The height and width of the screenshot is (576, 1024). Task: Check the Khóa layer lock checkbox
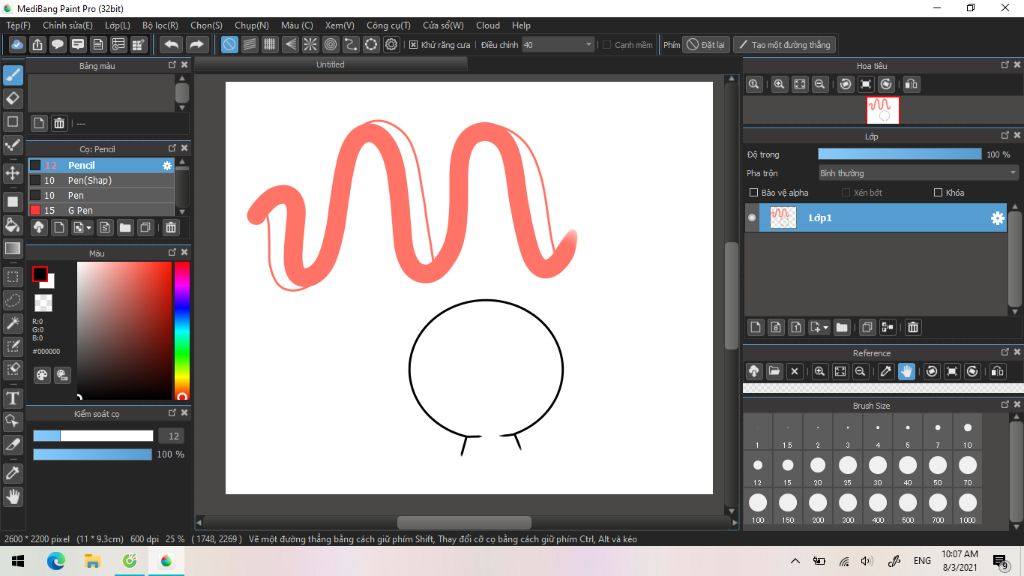[938, 192]
